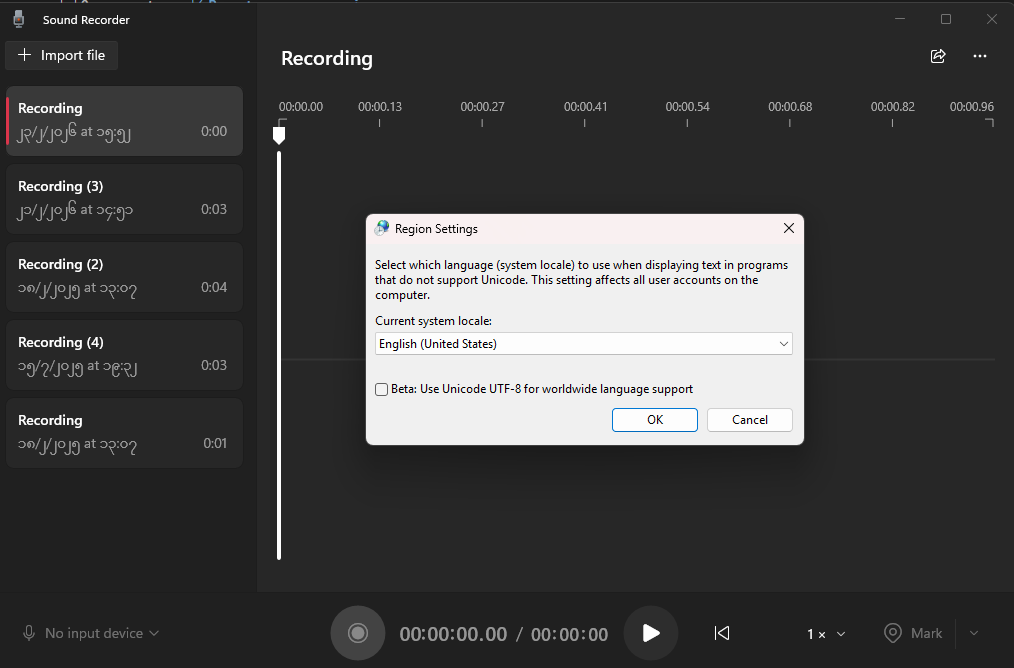Click the 0:03 duration of Recording (4)
This screenshot has height=668, width=1014.
pyautogui.click(x=213, y=365)
